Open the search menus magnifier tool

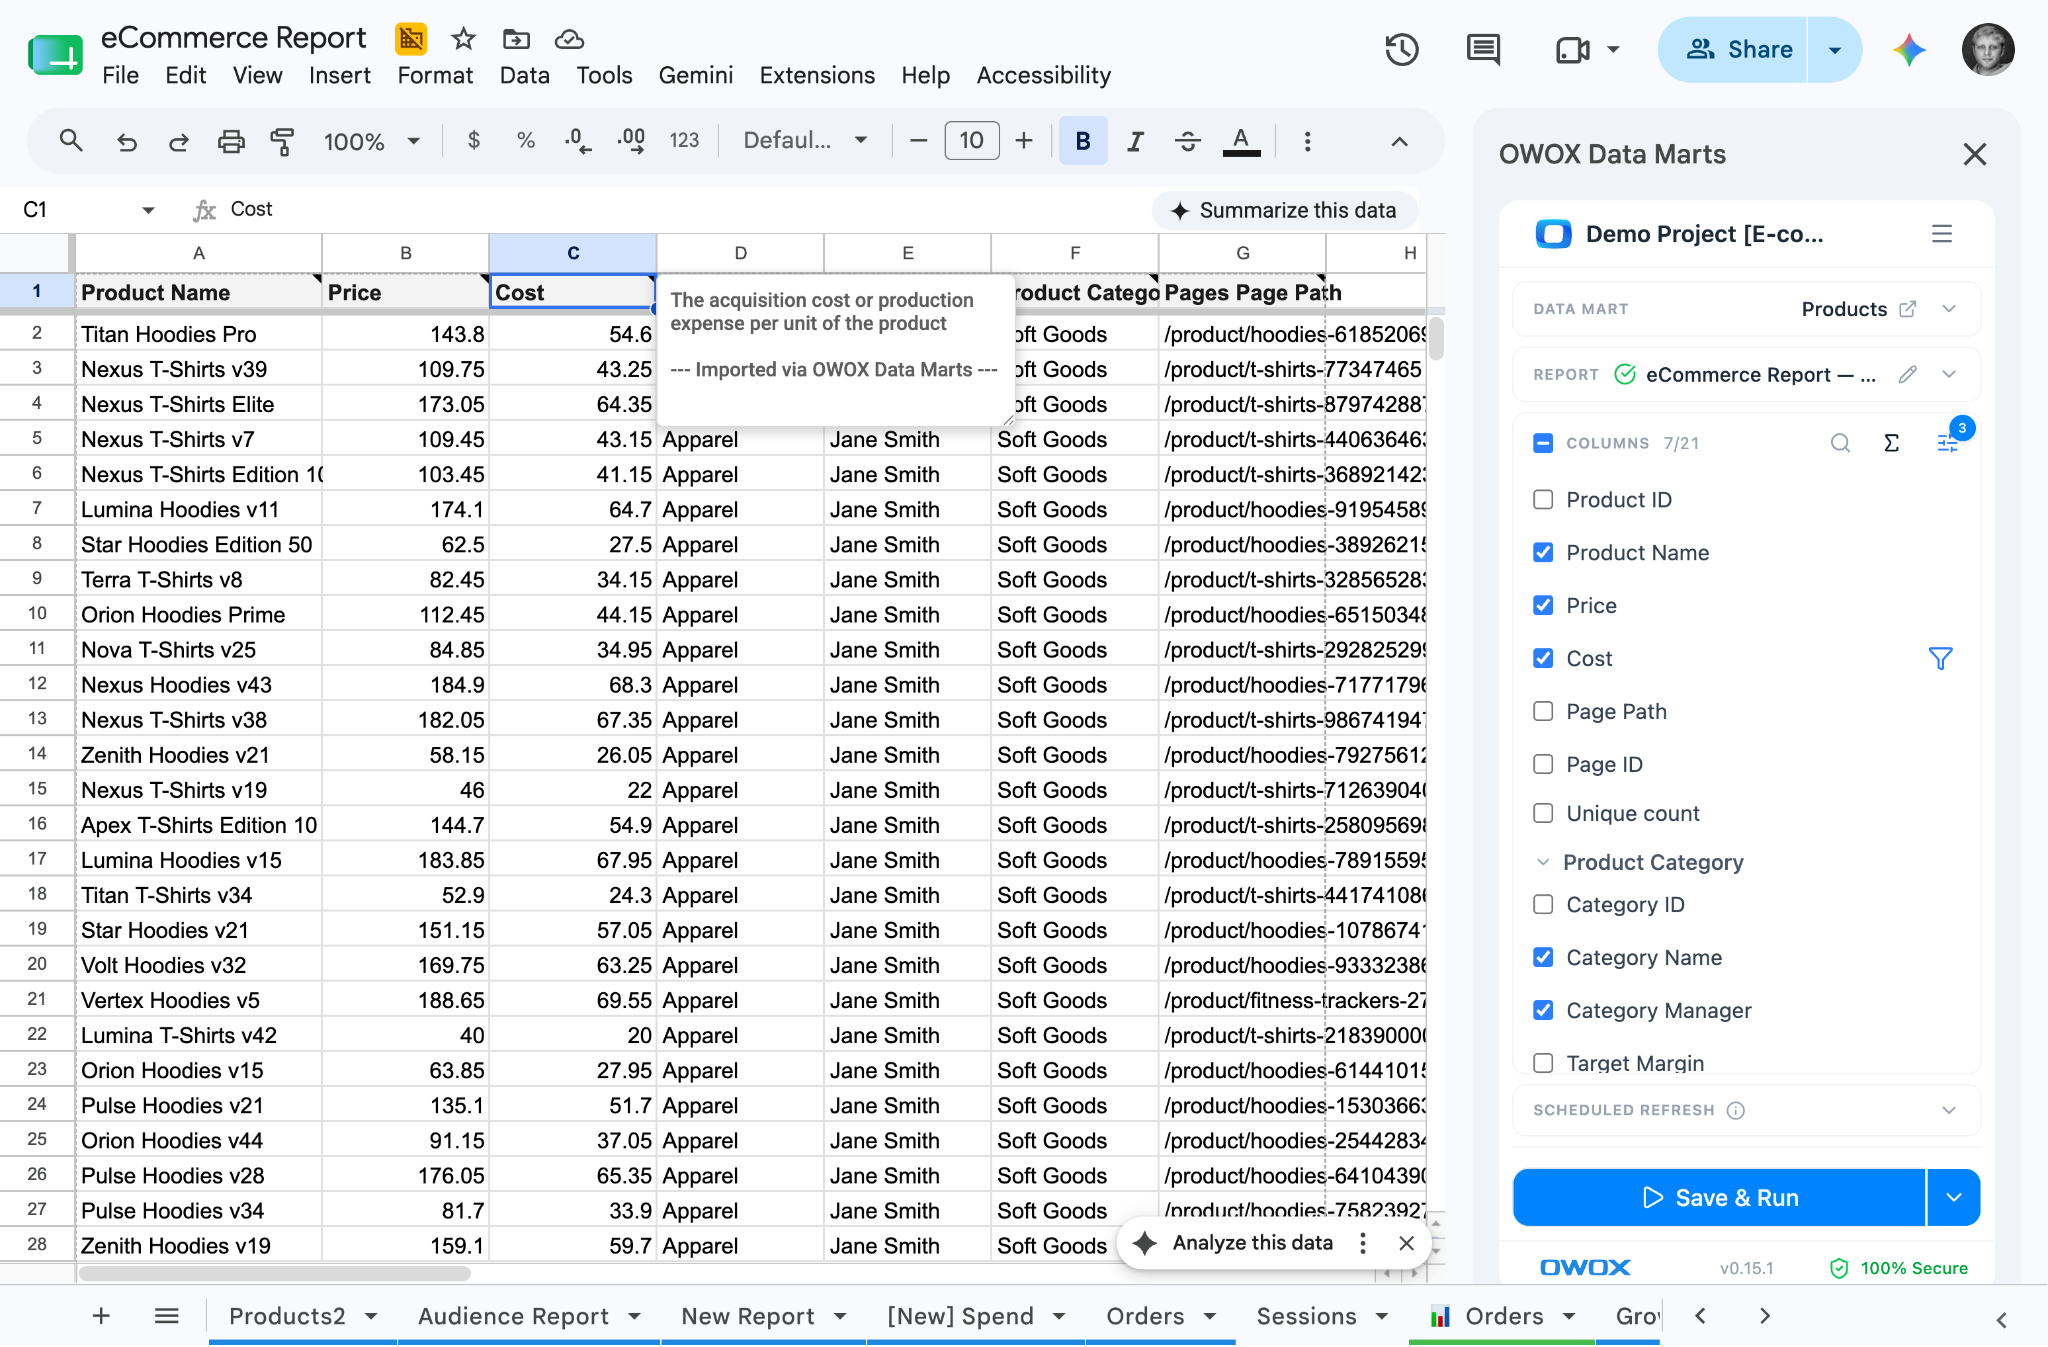70,141
